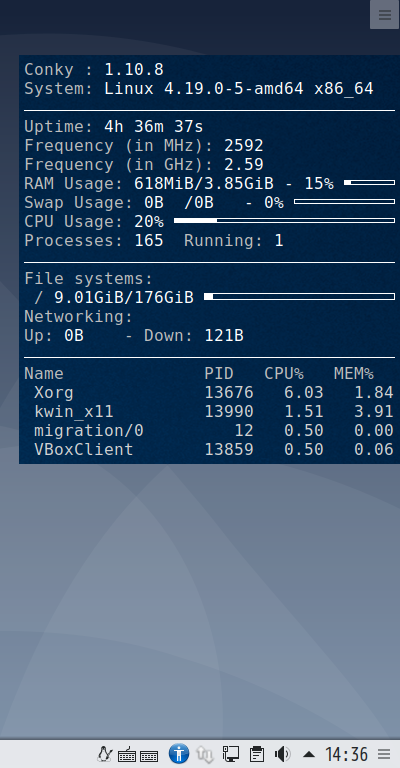Click the RAM Usage progress bar
The height and width of the screenshot is (768, 400).
369,183
